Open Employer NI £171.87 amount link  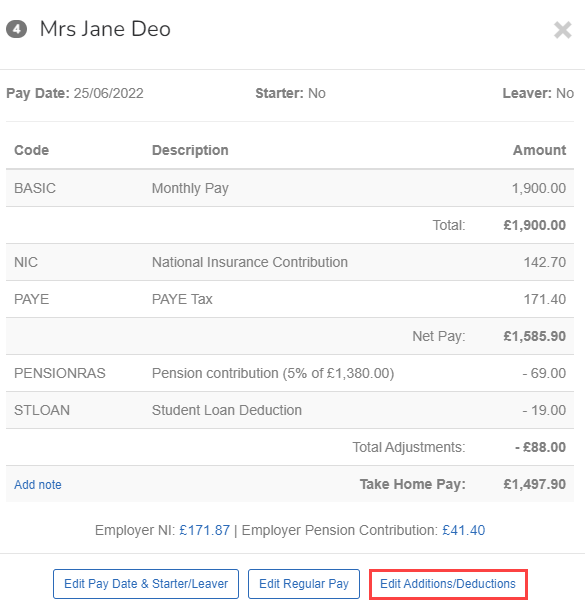(204, 530)
